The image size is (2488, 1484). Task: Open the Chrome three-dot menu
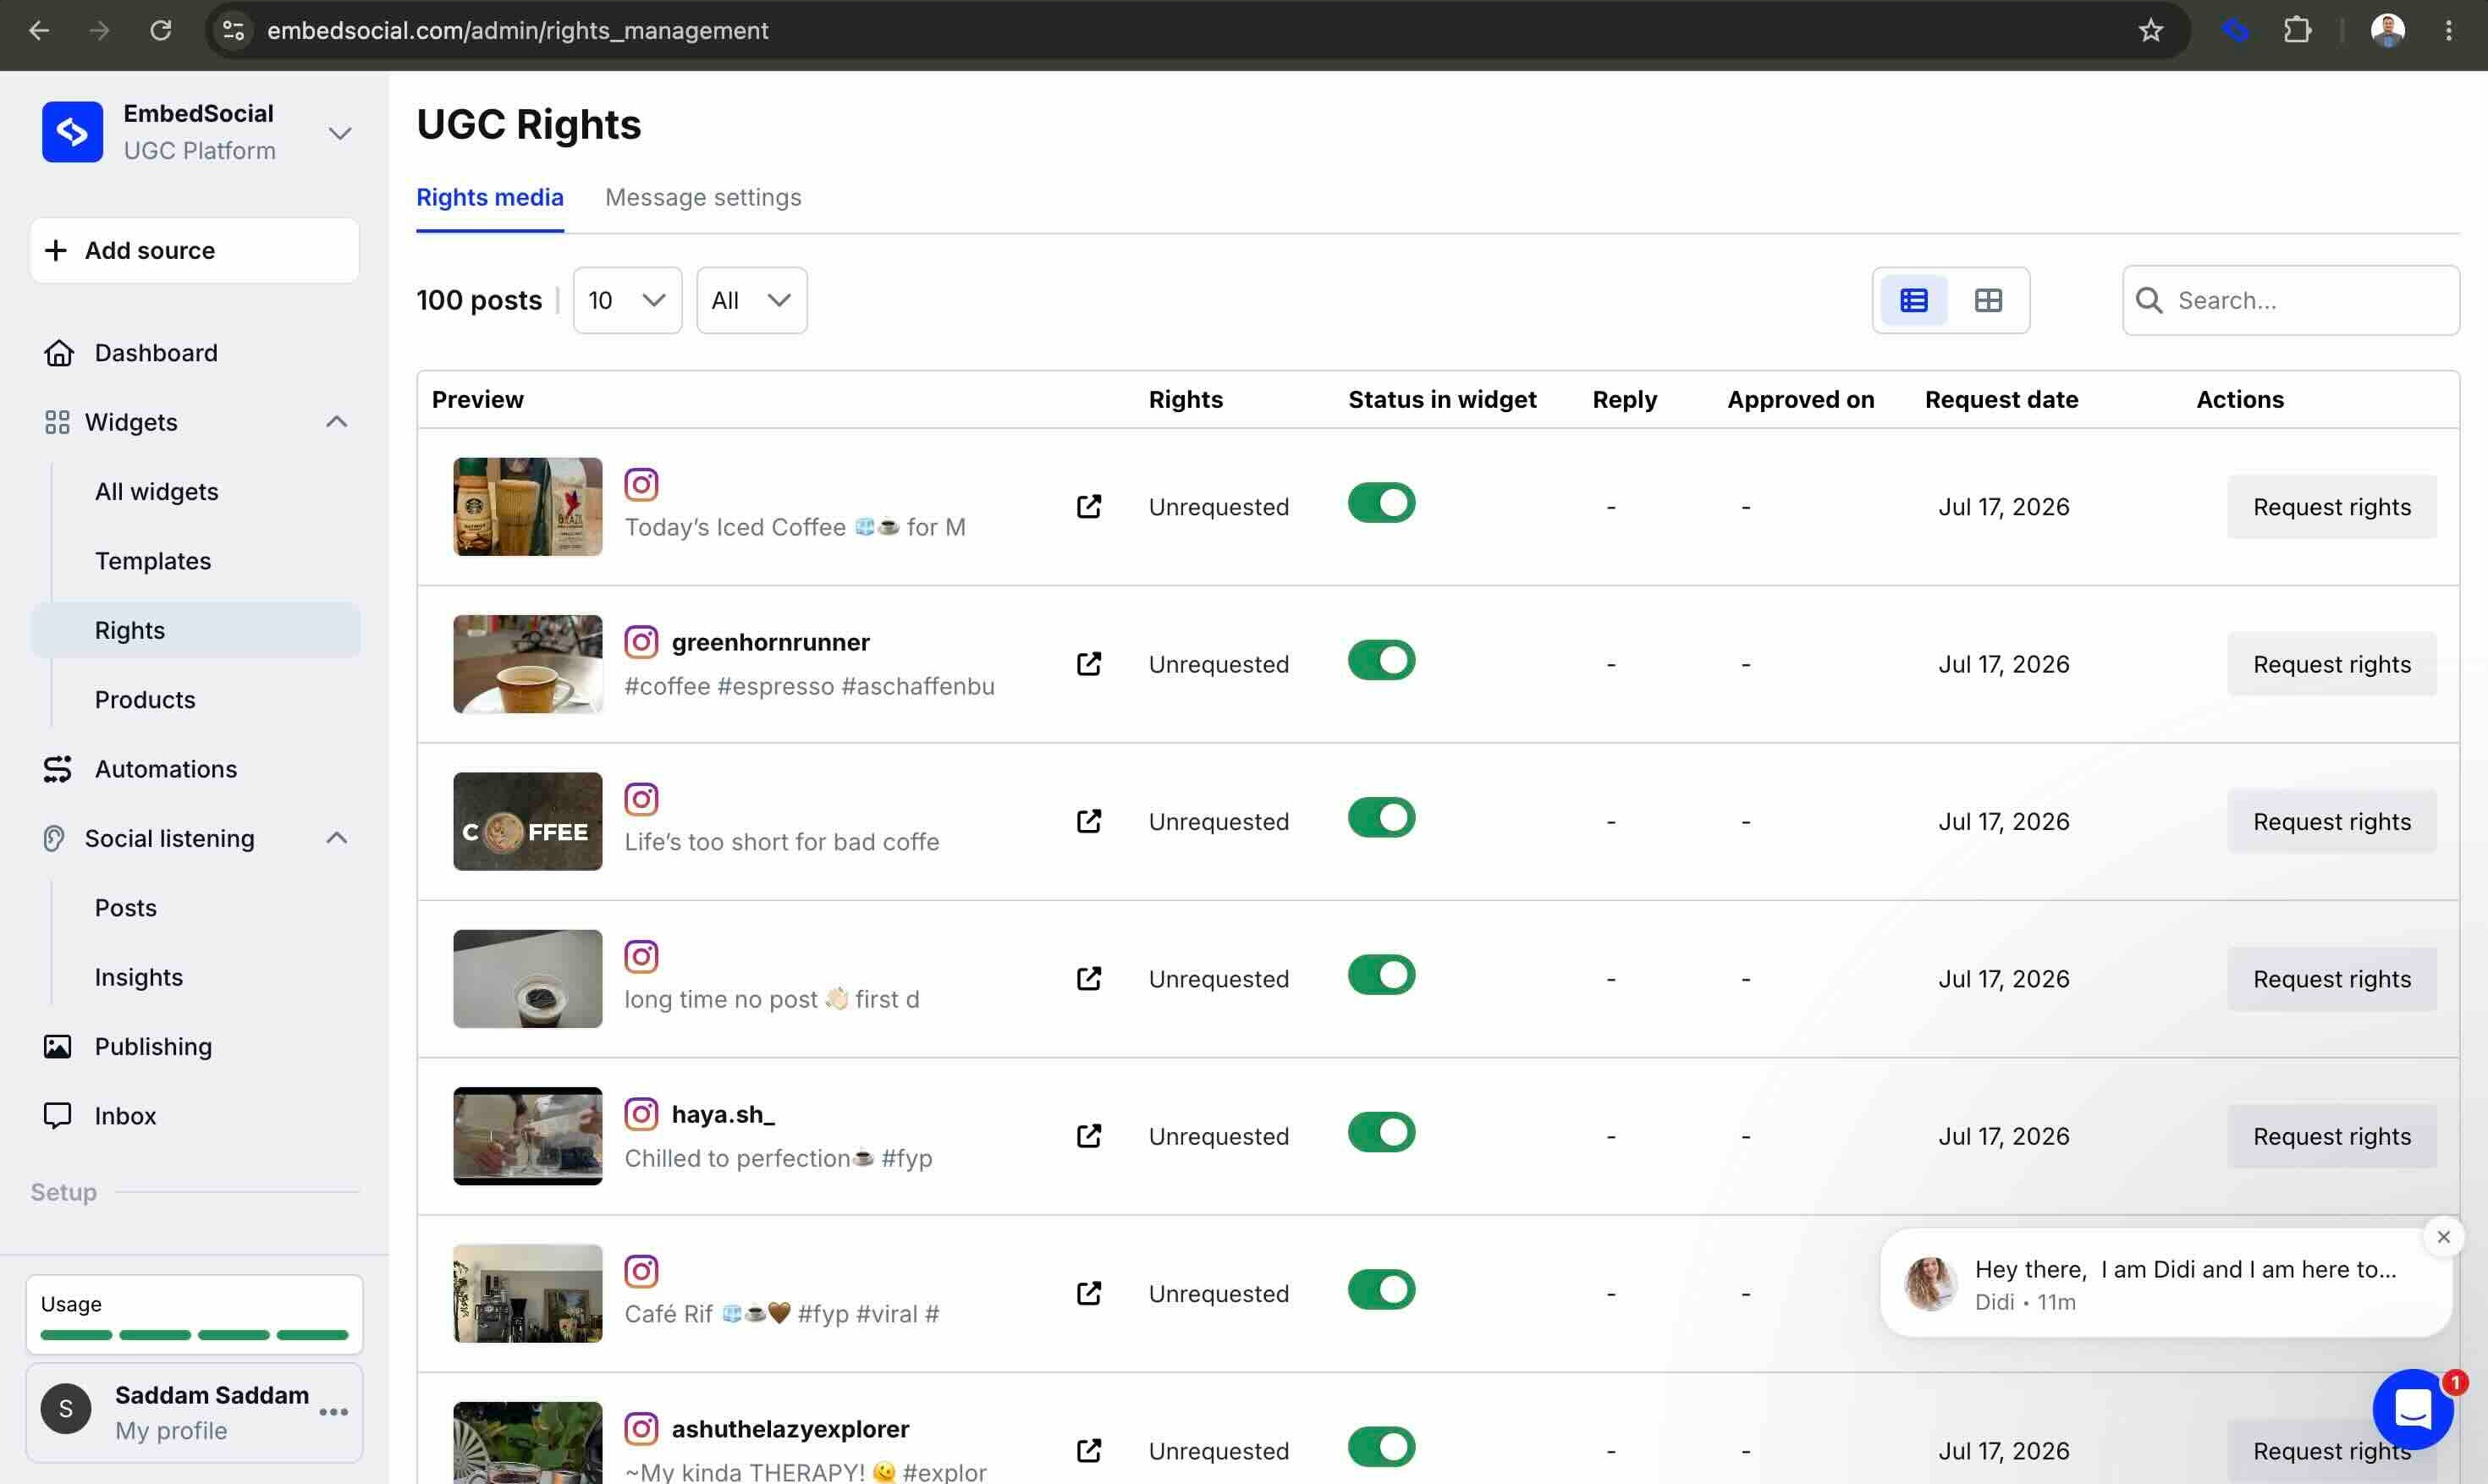click(x=2449, y=31)
